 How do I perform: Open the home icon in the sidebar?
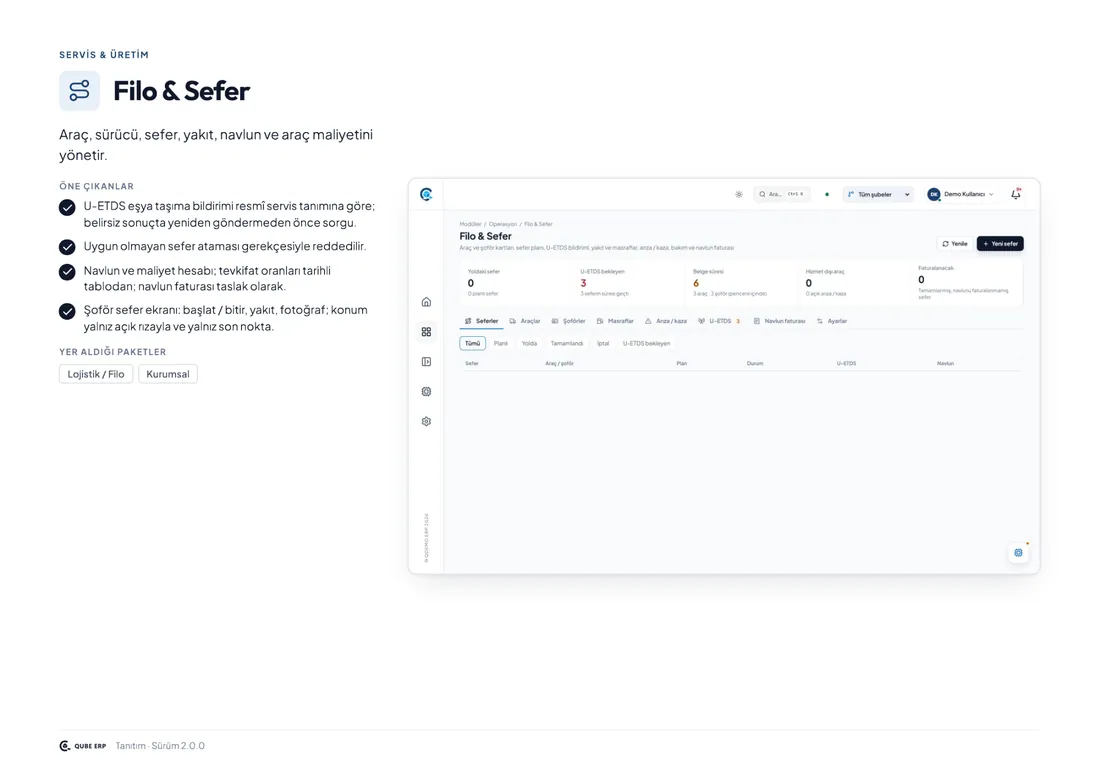(426, 302)
